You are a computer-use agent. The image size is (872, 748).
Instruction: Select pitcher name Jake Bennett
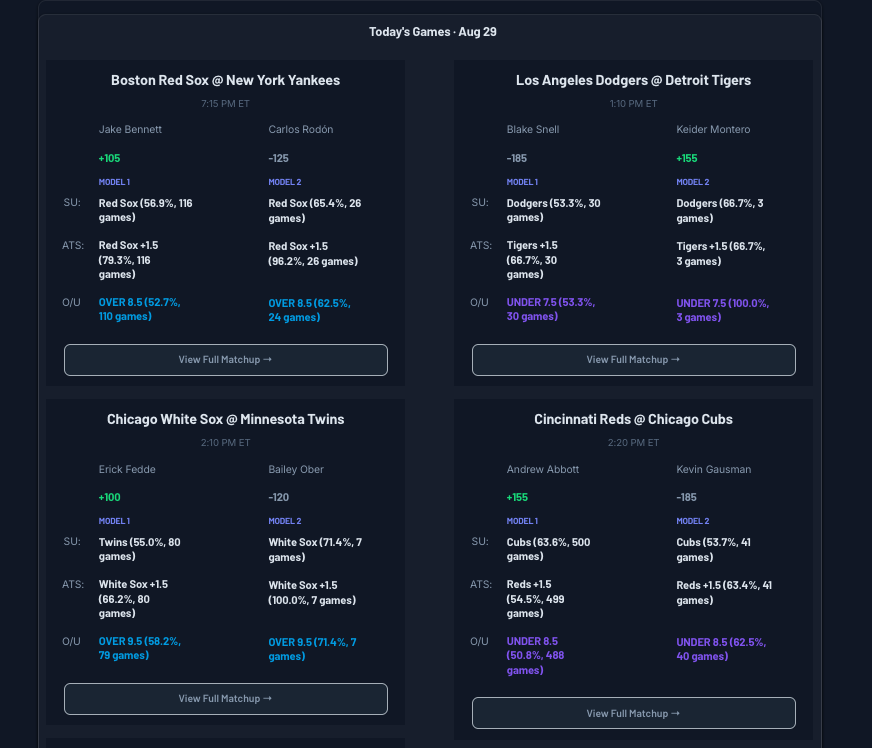pyautogui.click(x=130, y=129)
